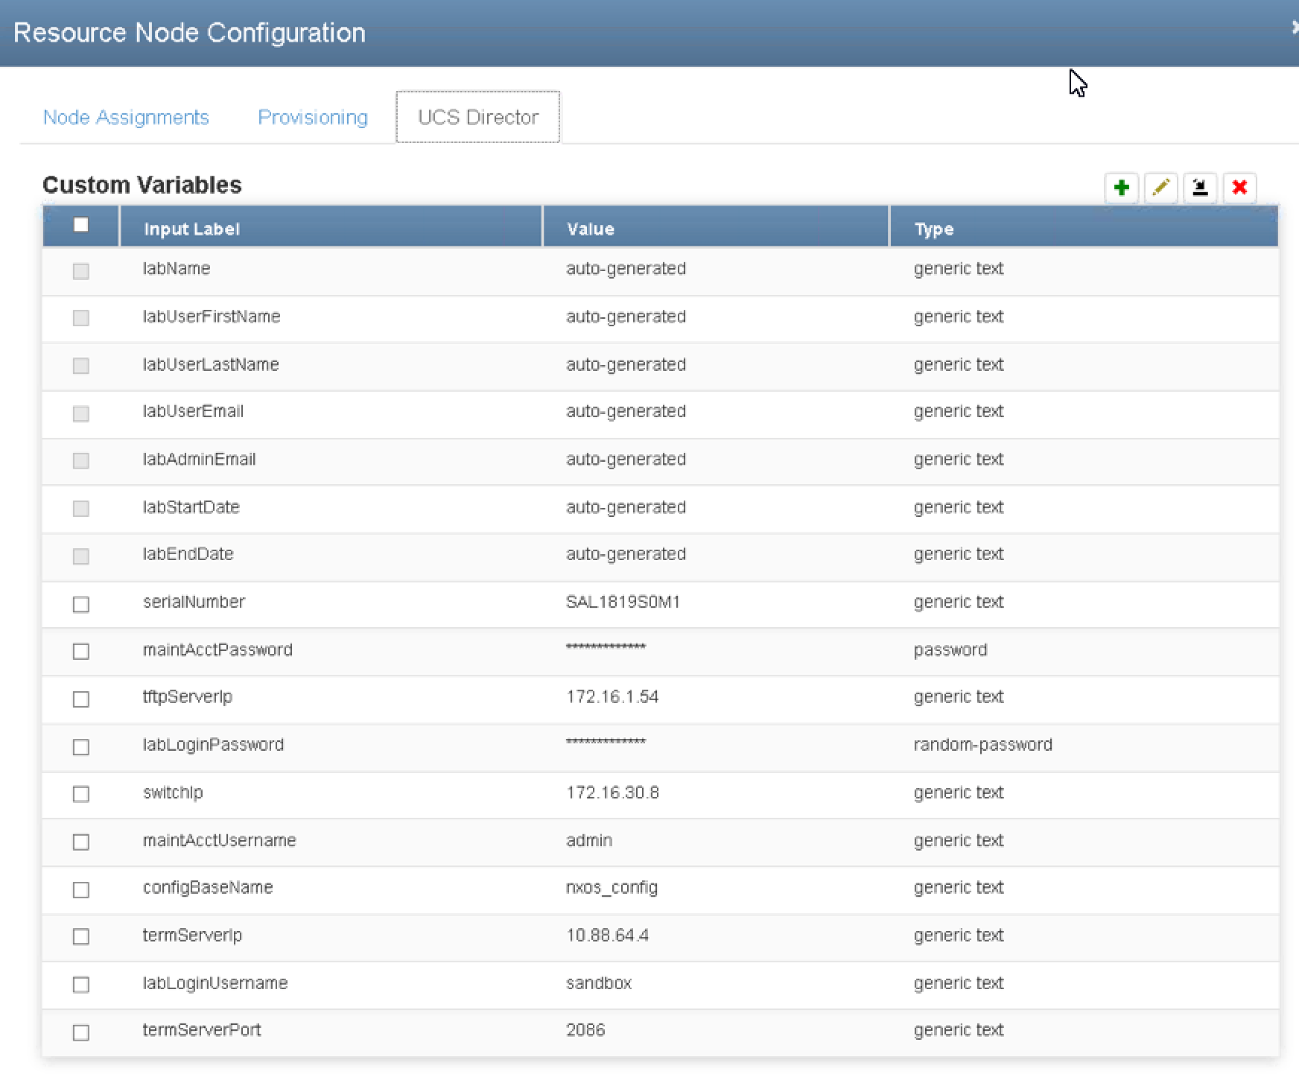Check the labUserLastName row checkbox
Viewport: 1299px width, 1080px height.
[81, 366]
